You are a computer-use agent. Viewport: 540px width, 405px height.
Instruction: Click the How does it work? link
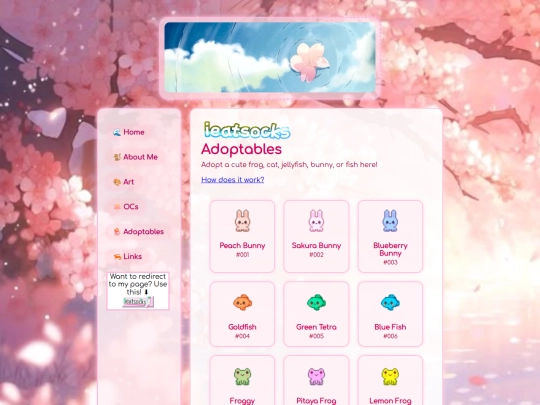232,180
